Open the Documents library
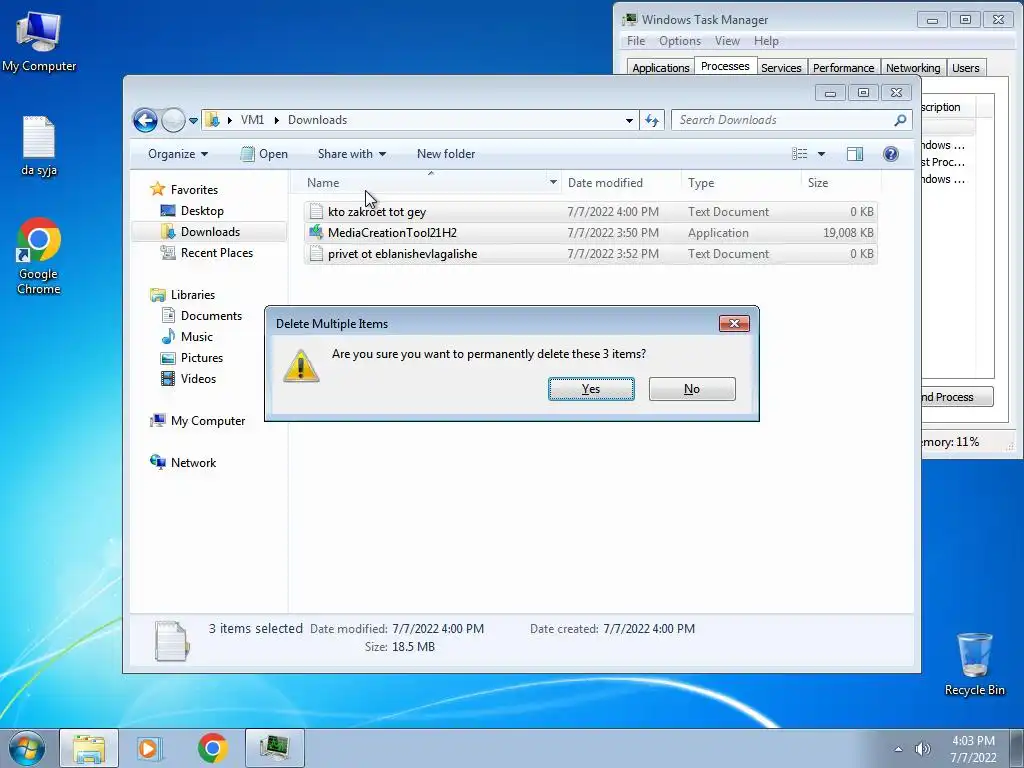This screenshot has height=768, width=1024. [211, 315]
